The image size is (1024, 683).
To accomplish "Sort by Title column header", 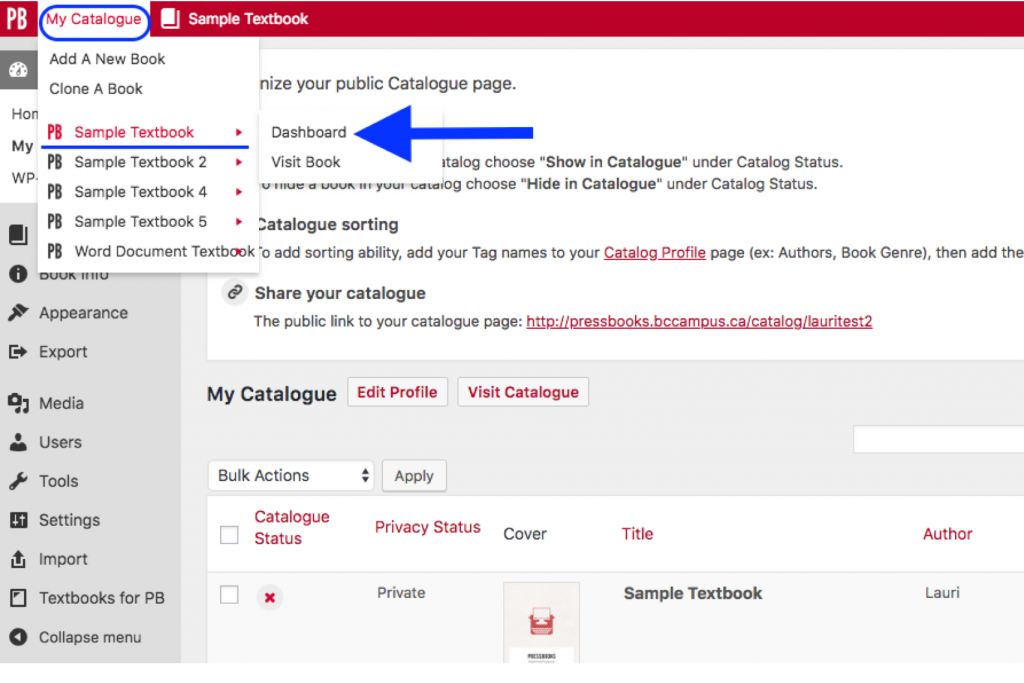I will coord(637,534).
